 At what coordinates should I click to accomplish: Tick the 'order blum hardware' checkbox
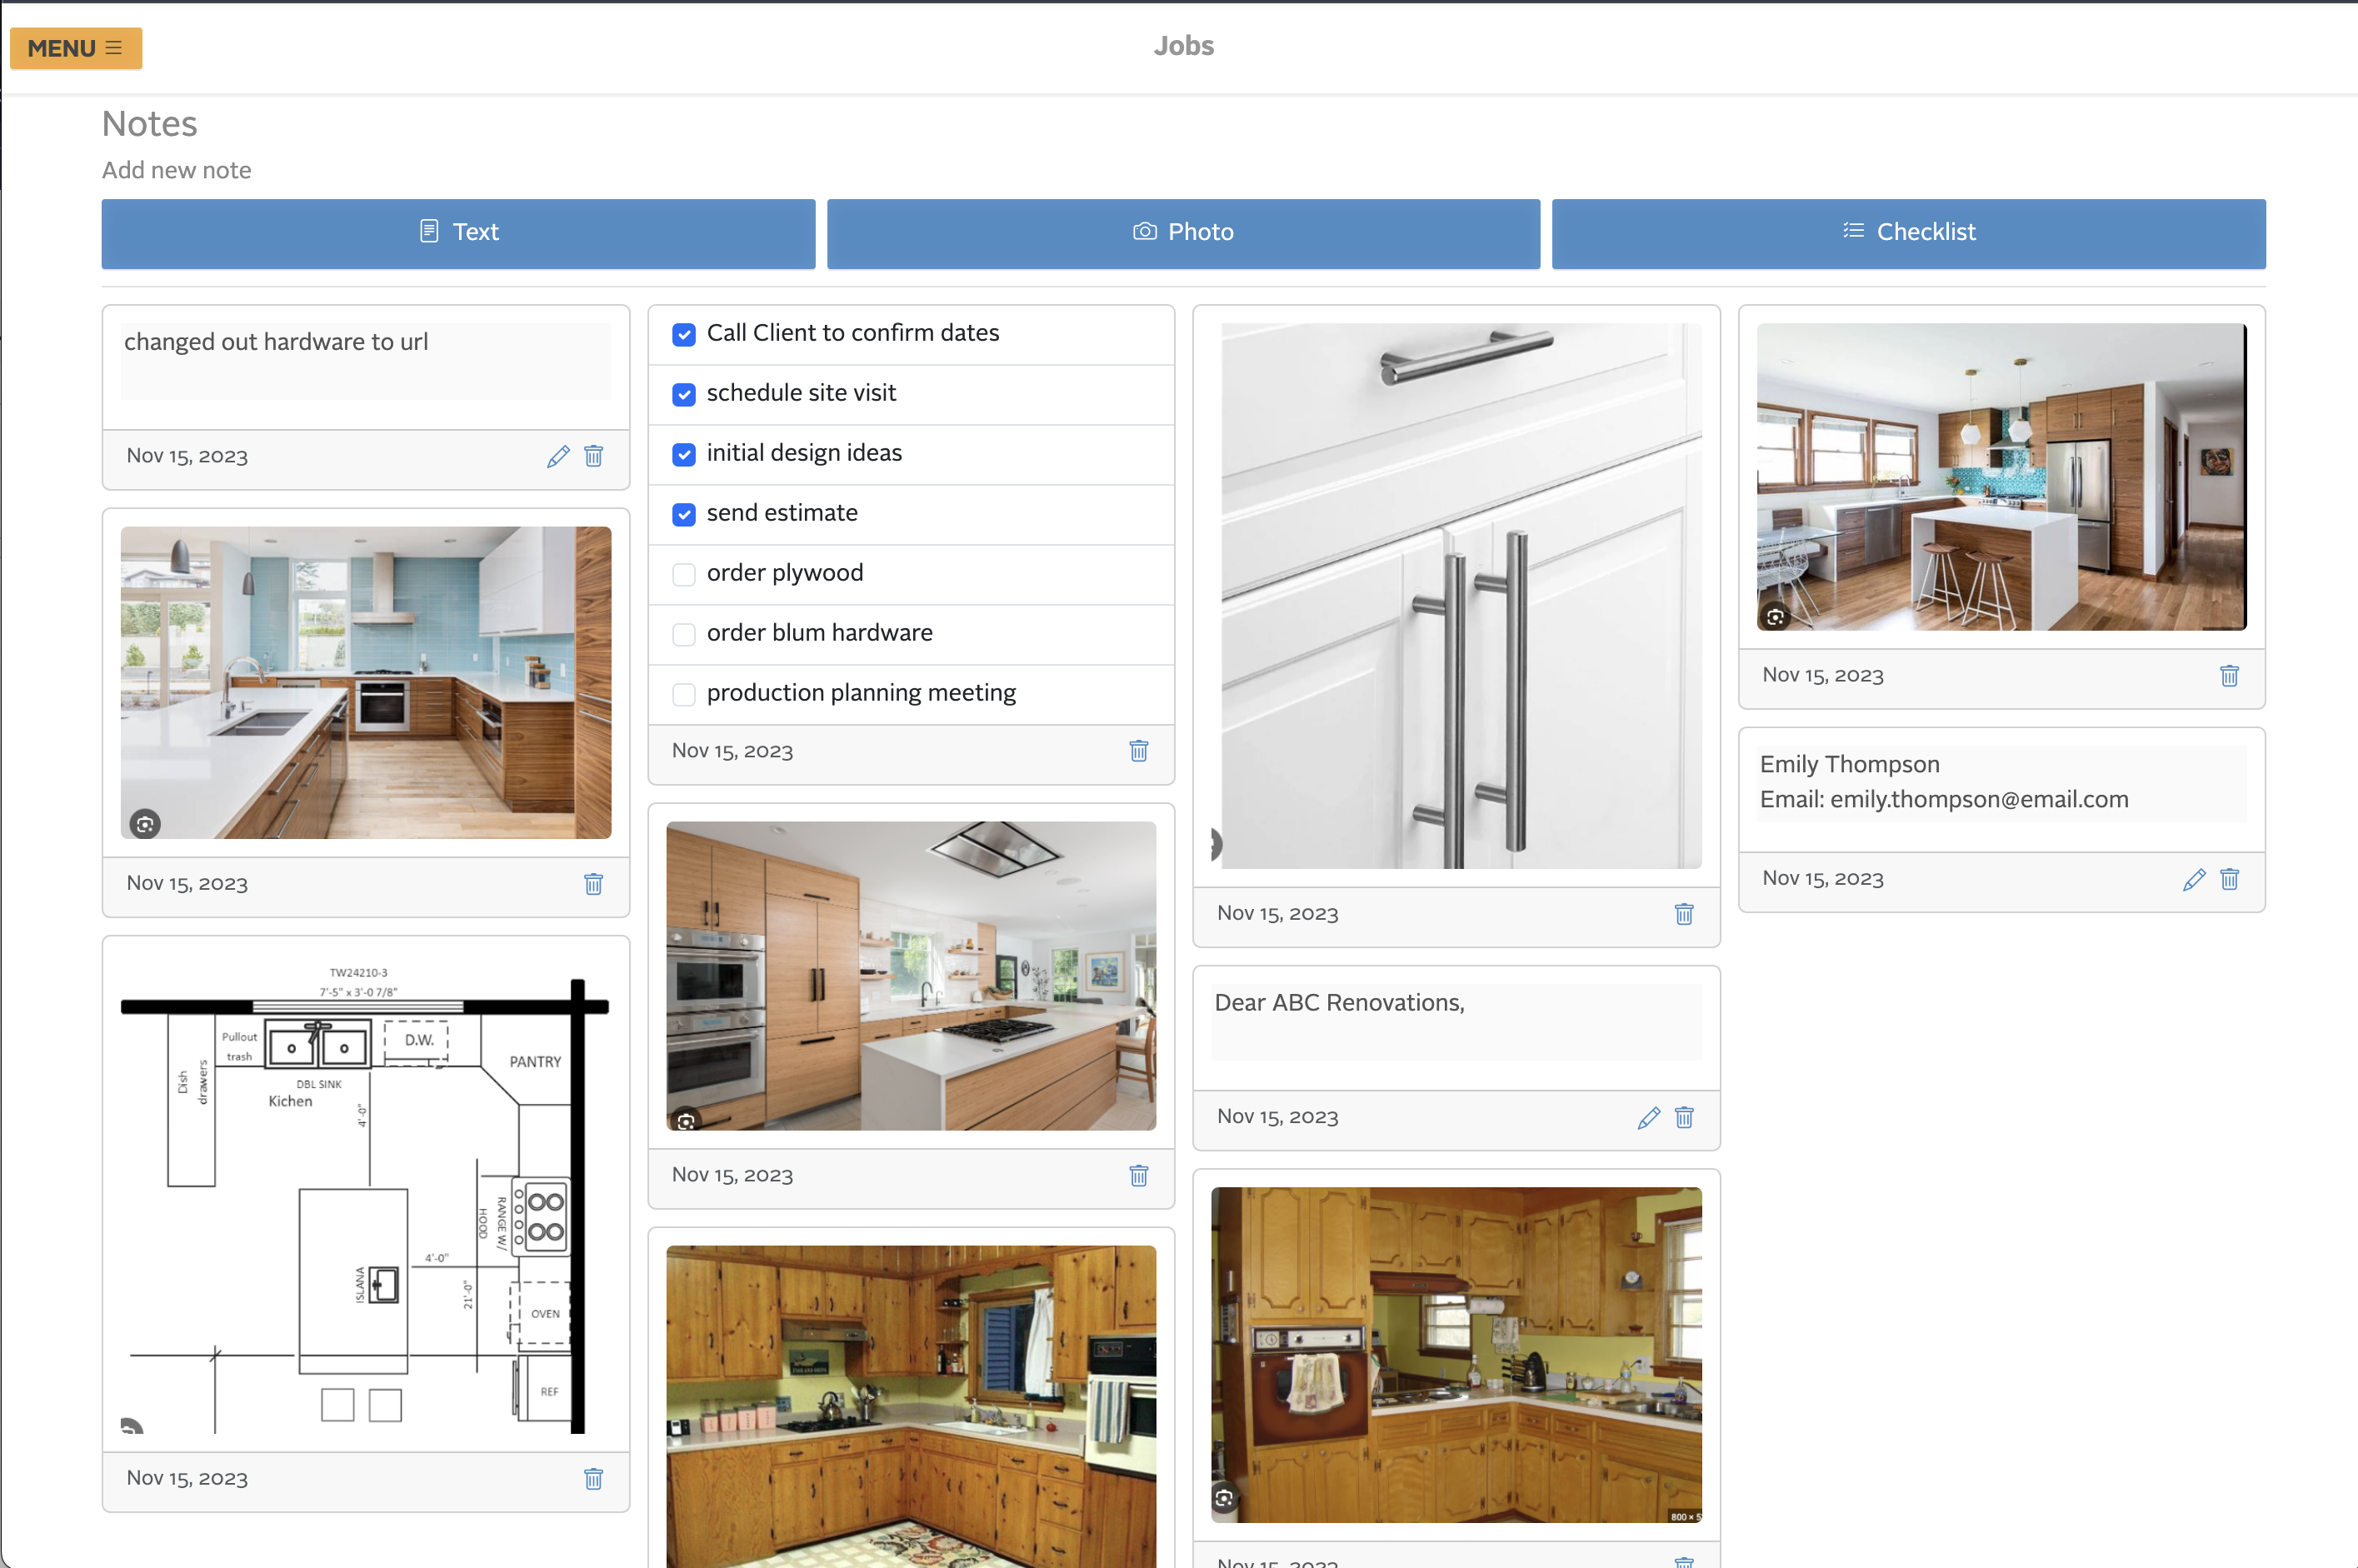[684, 634]
